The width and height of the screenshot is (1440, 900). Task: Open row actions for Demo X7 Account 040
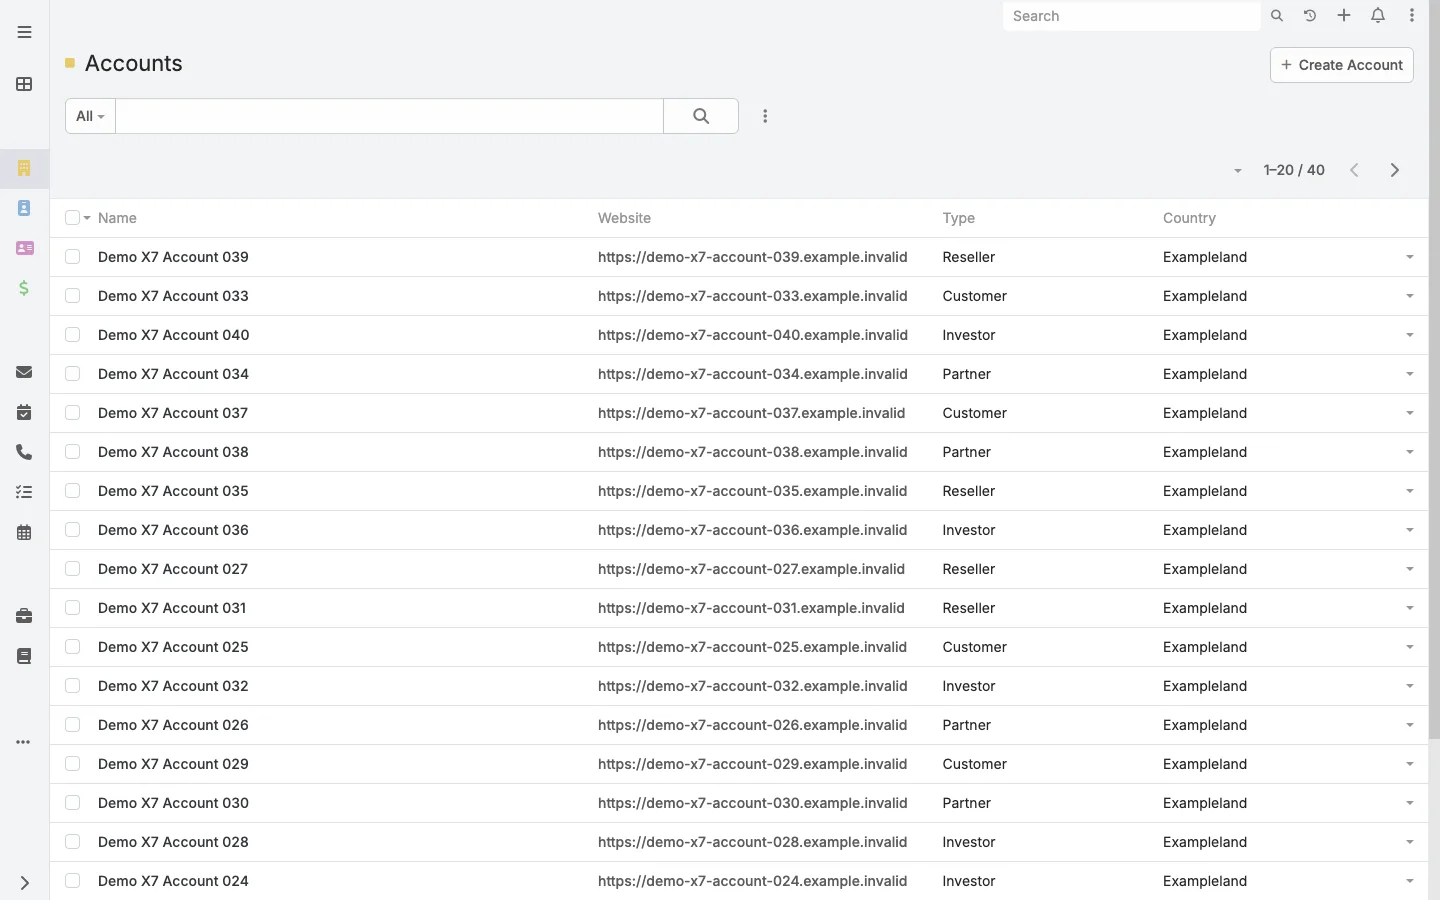(1410, 335)
